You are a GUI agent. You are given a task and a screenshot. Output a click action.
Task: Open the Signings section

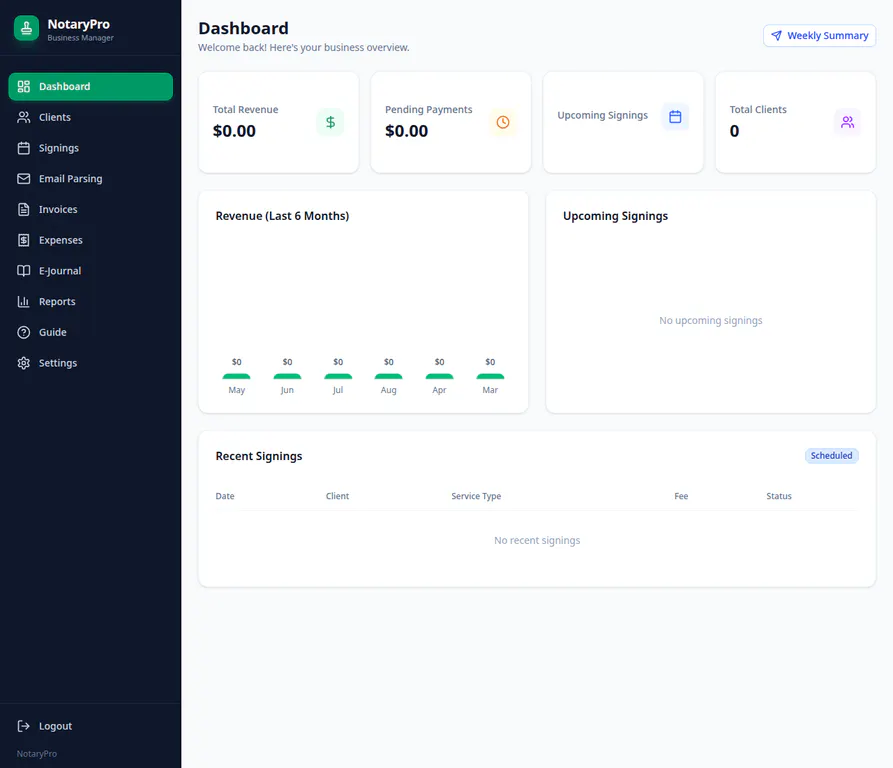91,148
